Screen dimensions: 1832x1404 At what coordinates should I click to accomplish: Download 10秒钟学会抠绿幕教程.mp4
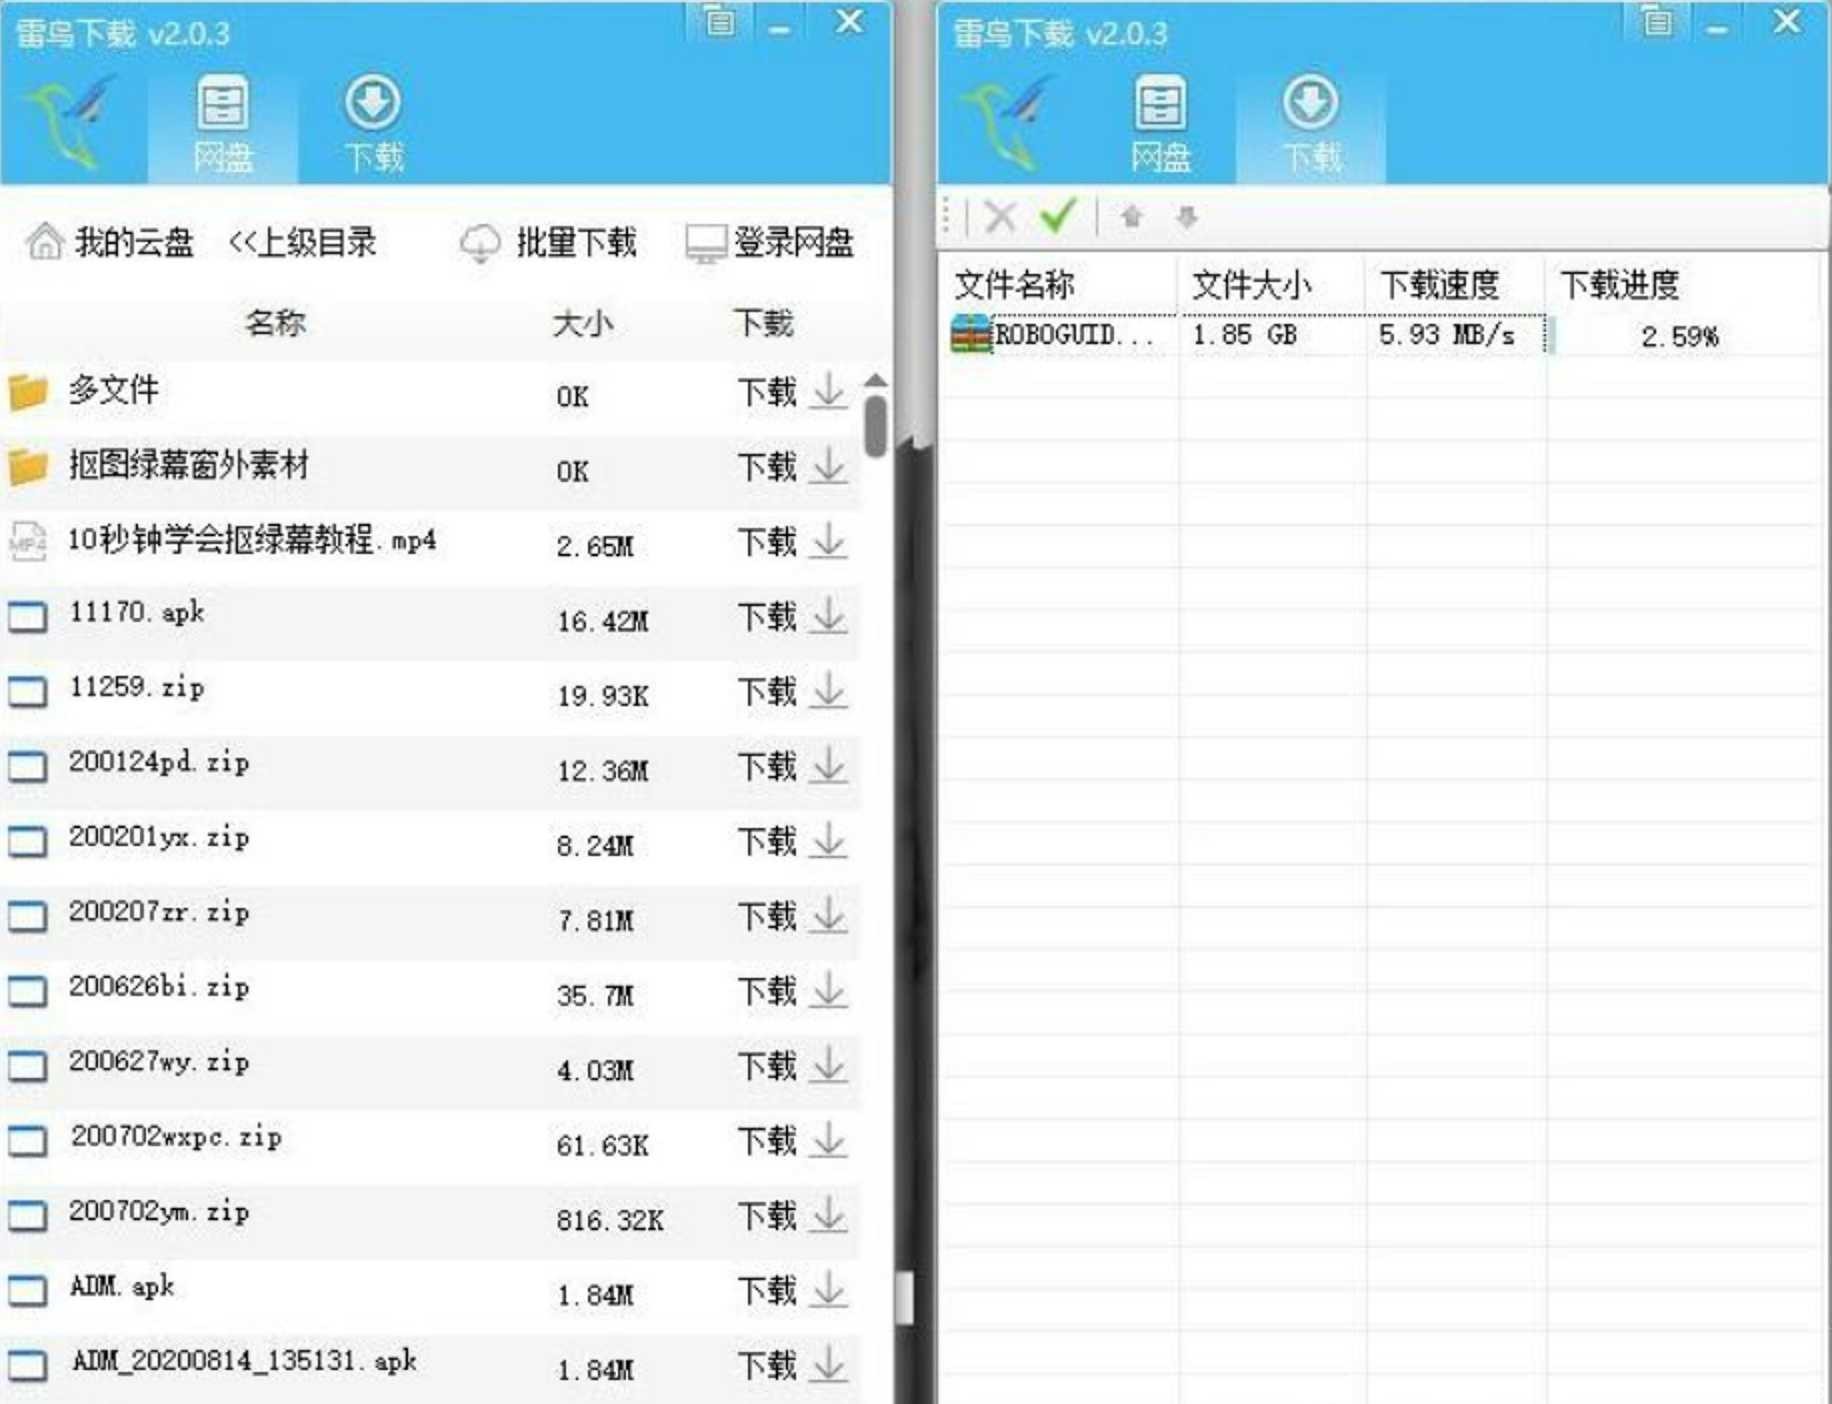coord(792,541)
